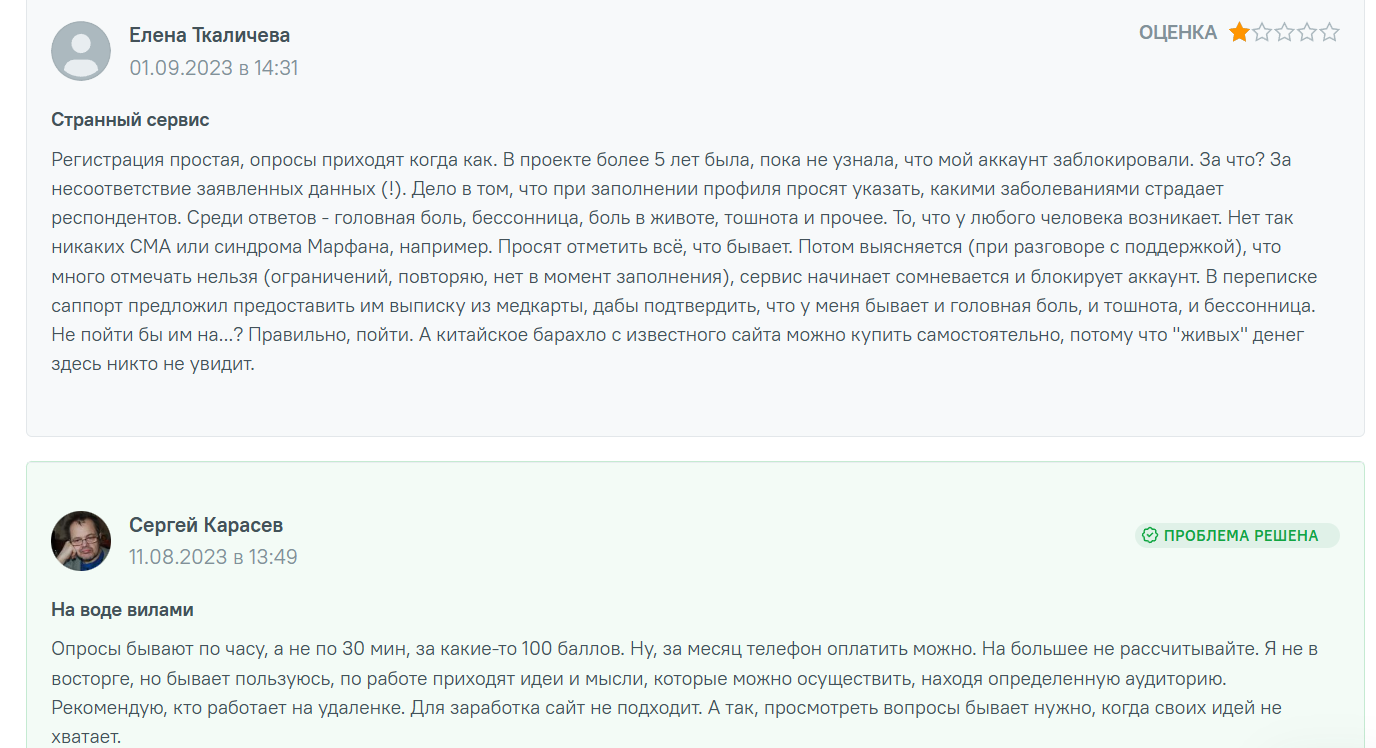Viewport: 1376px width, 748px height.
Task: Click the green checkmark badge icon
Action: point(1151,535)
